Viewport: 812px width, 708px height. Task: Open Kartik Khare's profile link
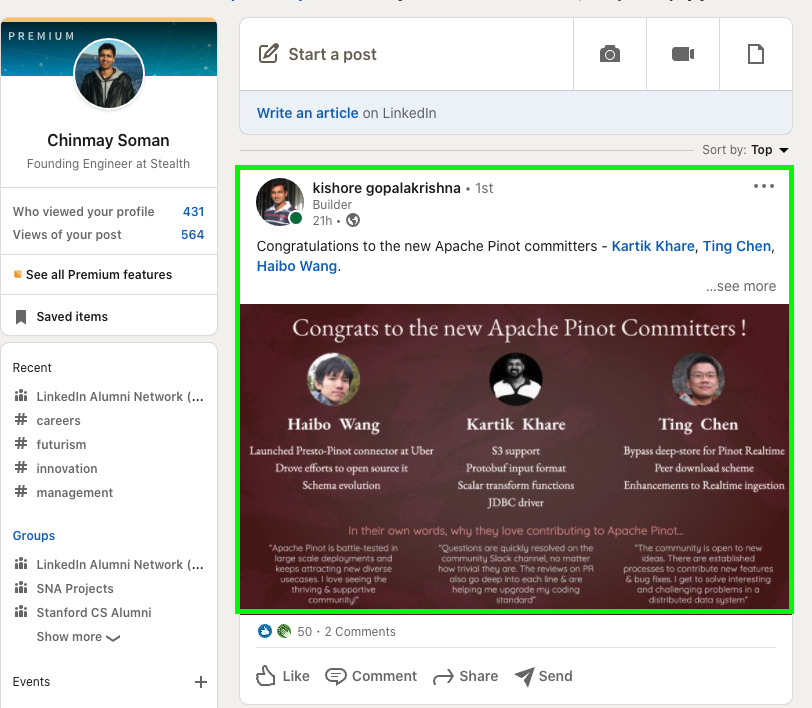(x=652, y=246)
